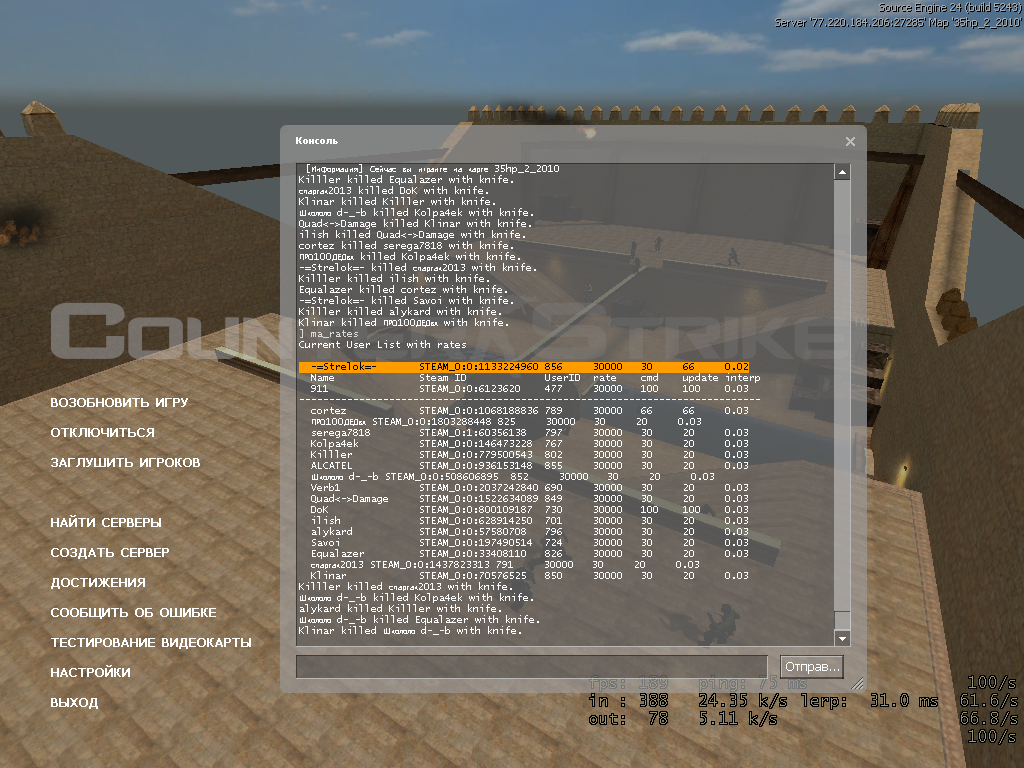Click the Отправ... send button

(812, 667)
